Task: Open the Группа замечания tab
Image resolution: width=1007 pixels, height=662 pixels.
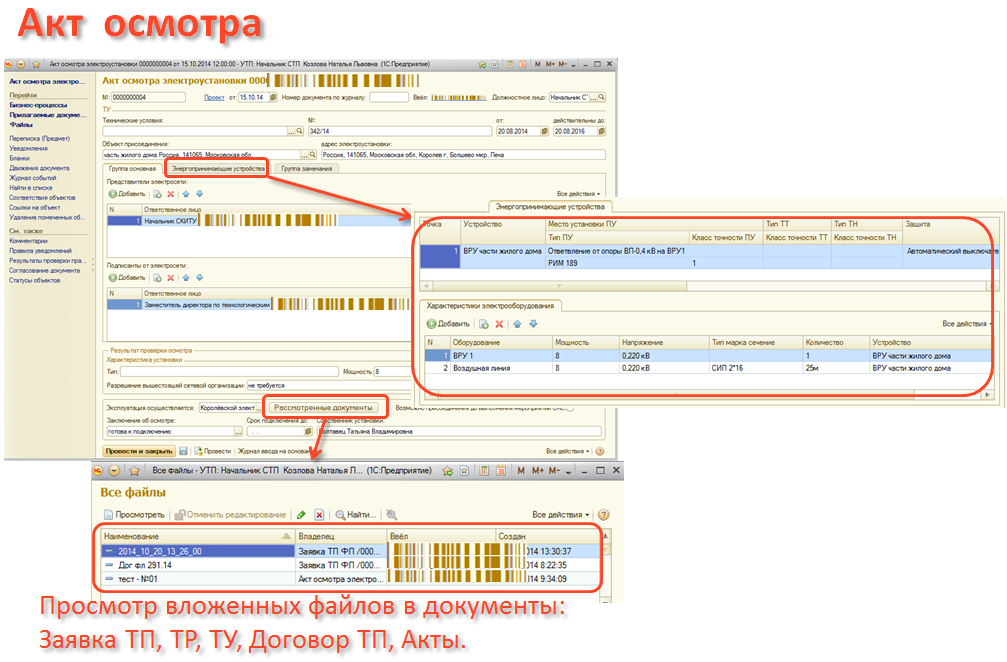Action: 306,169
